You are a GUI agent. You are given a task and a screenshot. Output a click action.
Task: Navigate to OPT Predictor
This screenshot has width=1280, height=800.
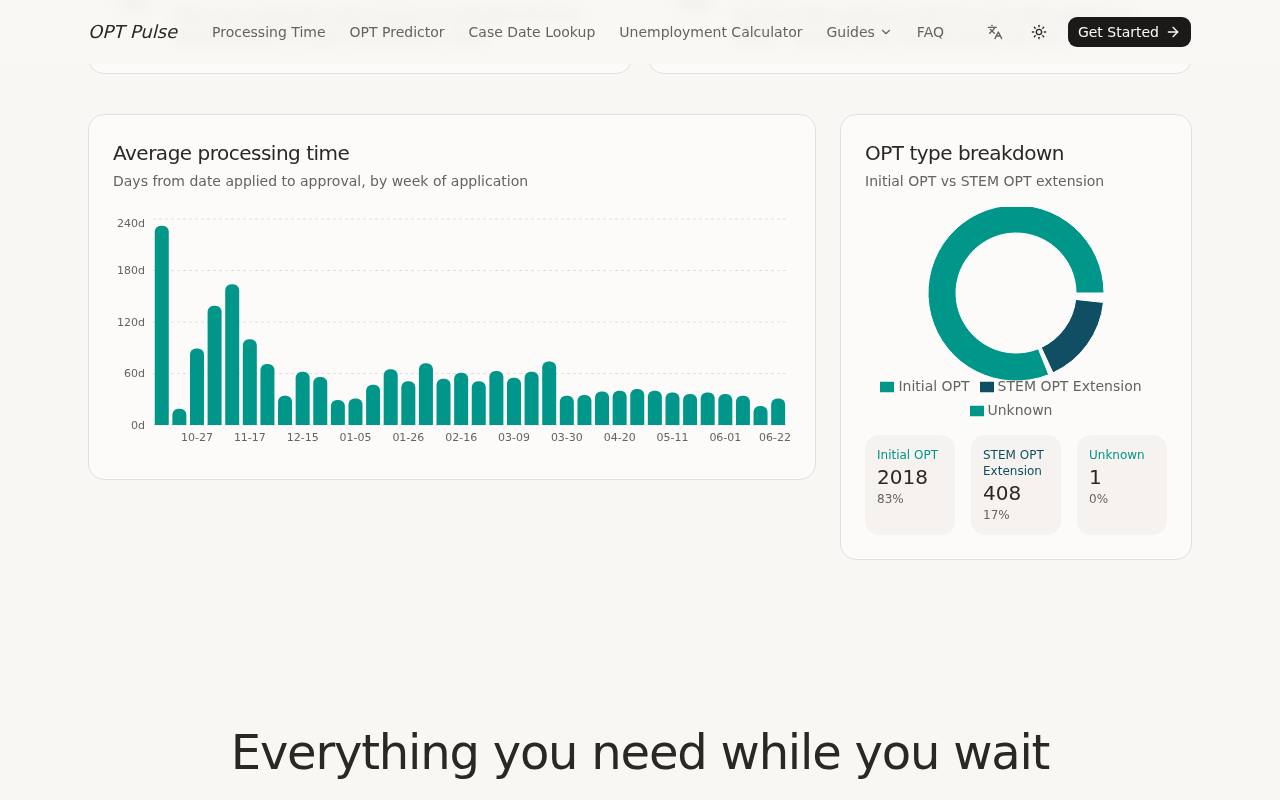point(397,32)
